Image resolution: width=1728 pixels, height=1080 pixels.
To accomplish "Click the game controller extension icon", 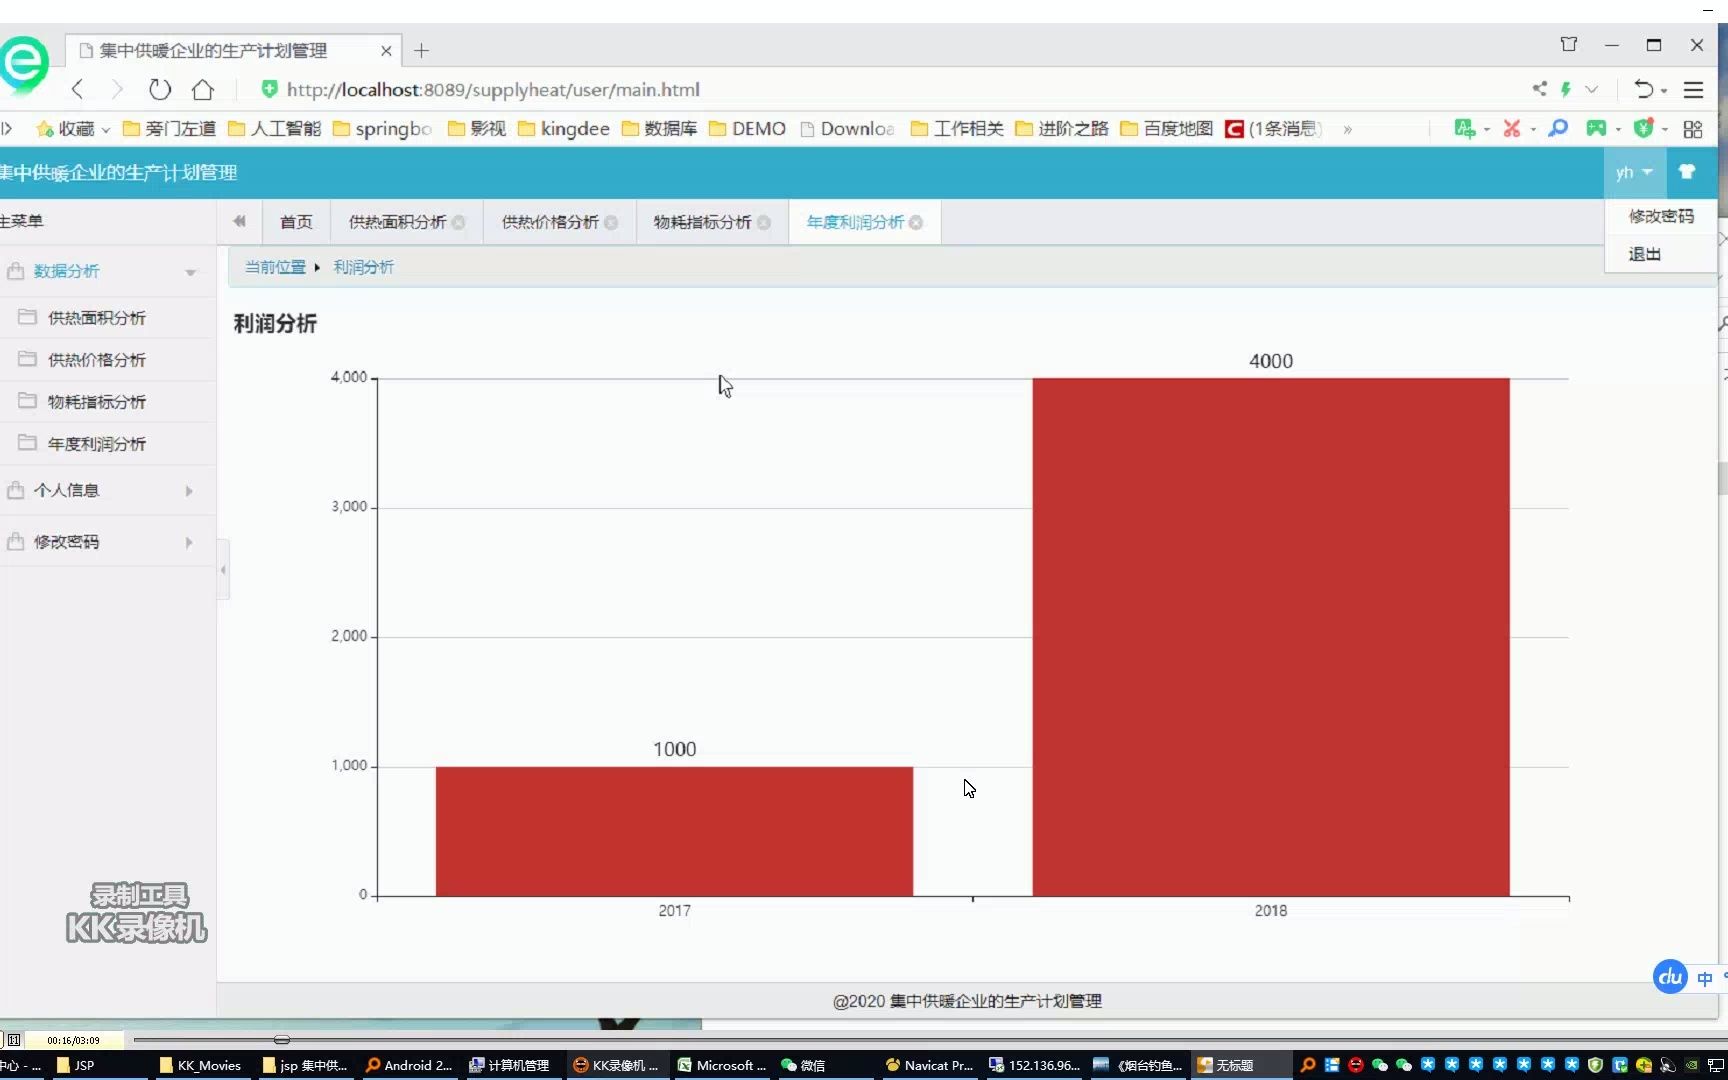I will pyautogui.click(x=1596, y=128).
